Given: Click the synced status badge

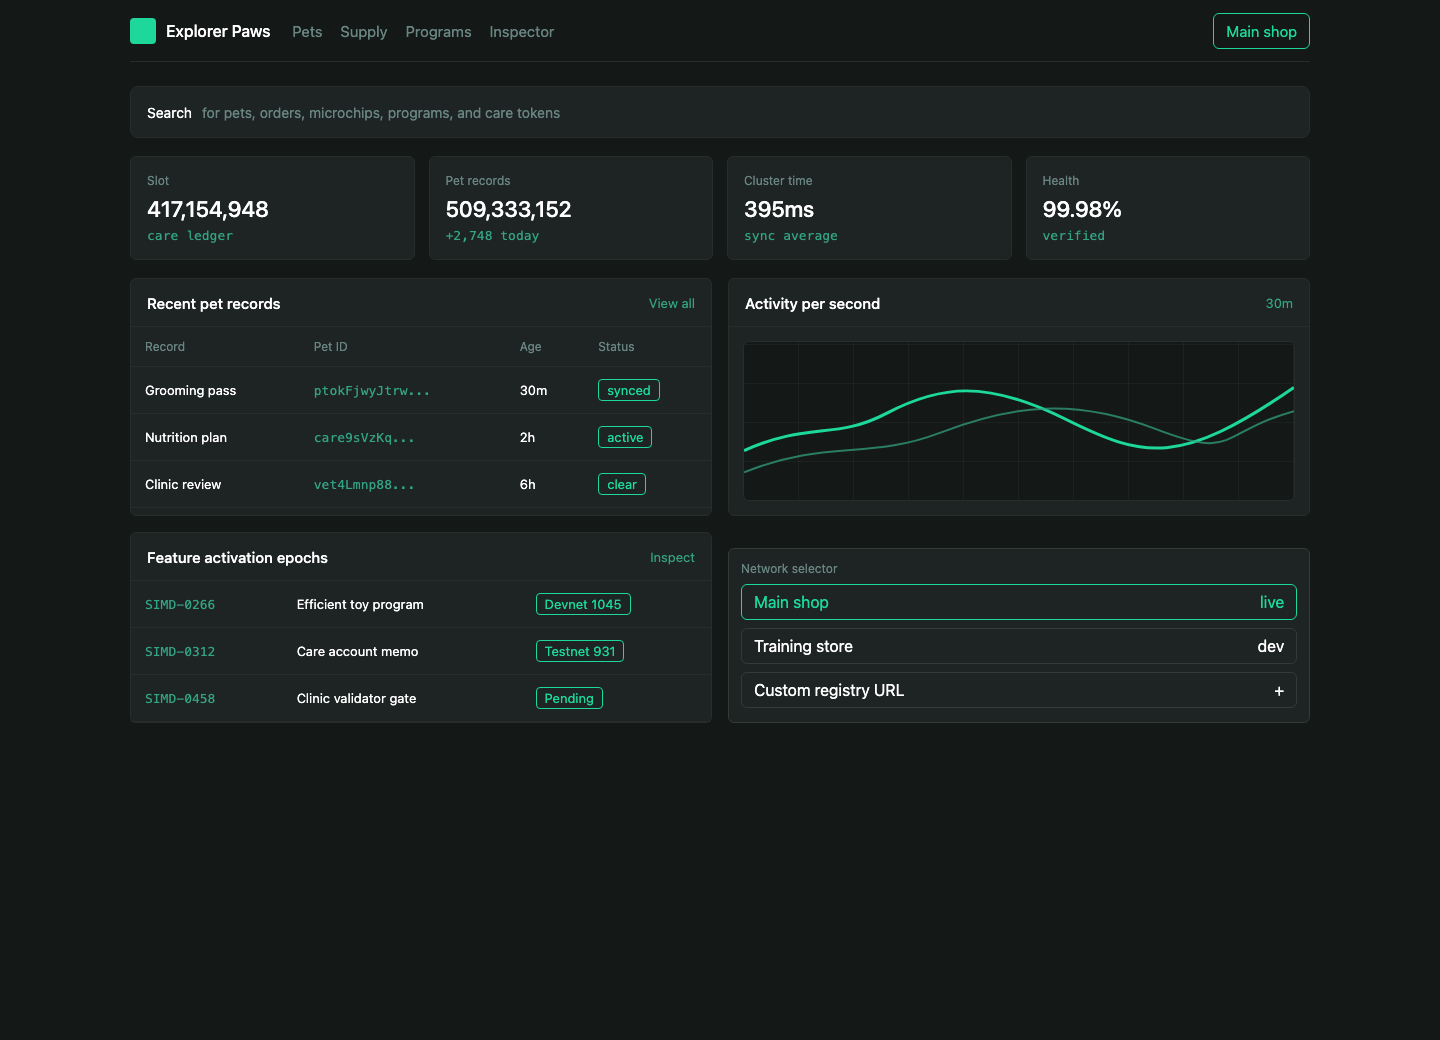Looking at the screenshot, I should click(629, 390).
